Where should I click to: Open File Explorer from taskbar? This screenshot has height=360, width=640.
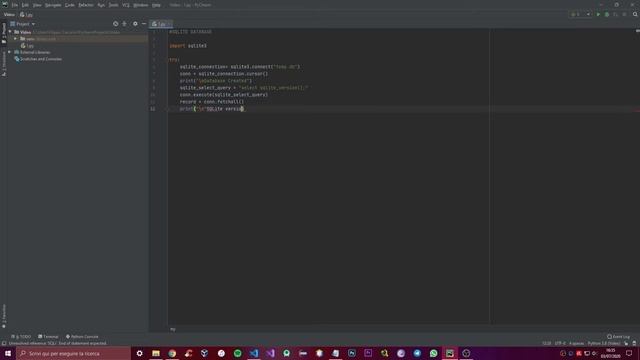(156, 353)
